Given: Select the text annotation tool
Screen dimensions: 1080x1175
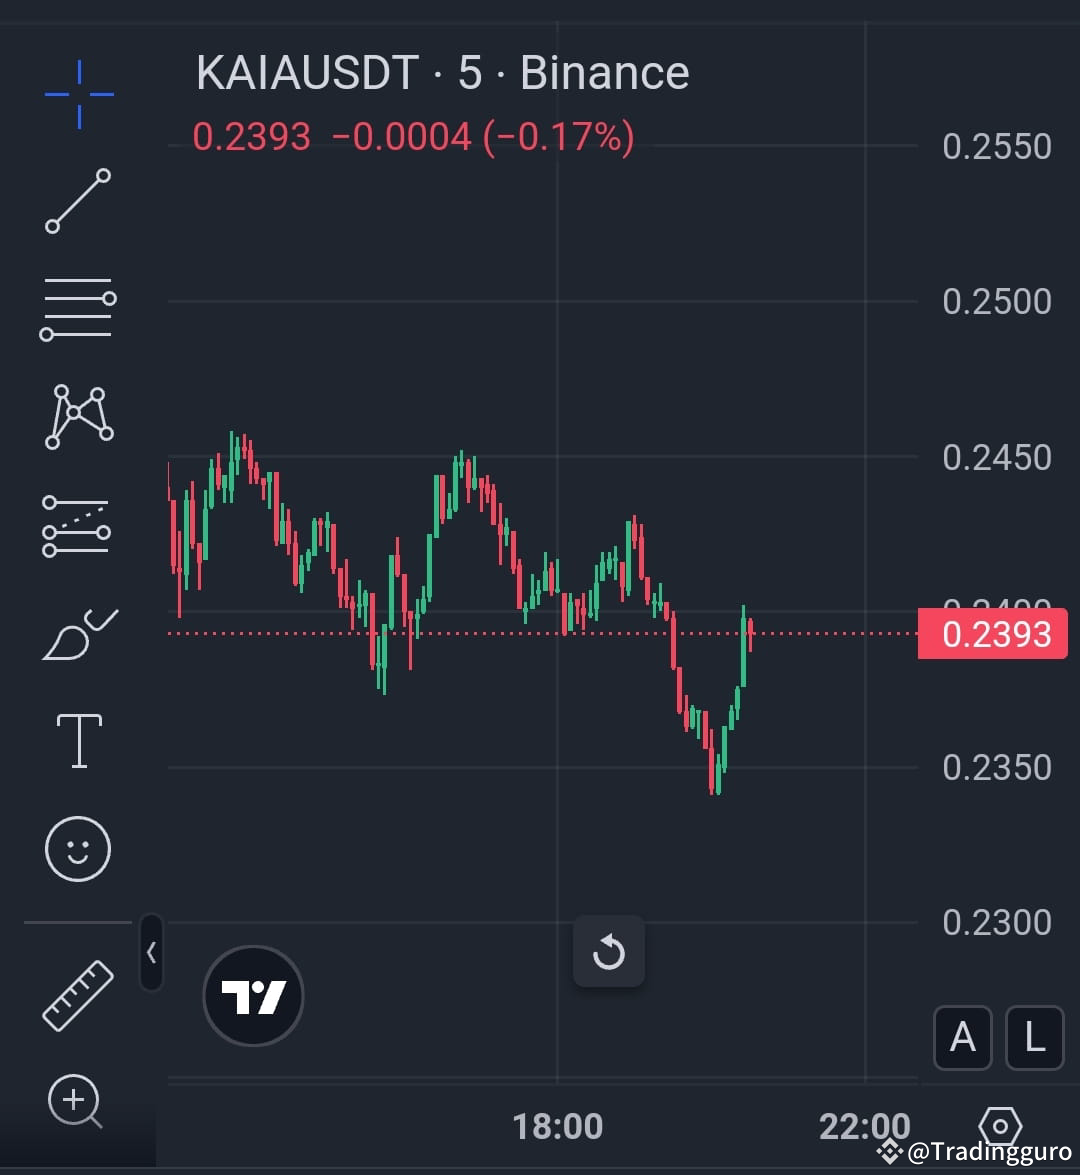Looking at the screenshot, I should pos(78,738).
